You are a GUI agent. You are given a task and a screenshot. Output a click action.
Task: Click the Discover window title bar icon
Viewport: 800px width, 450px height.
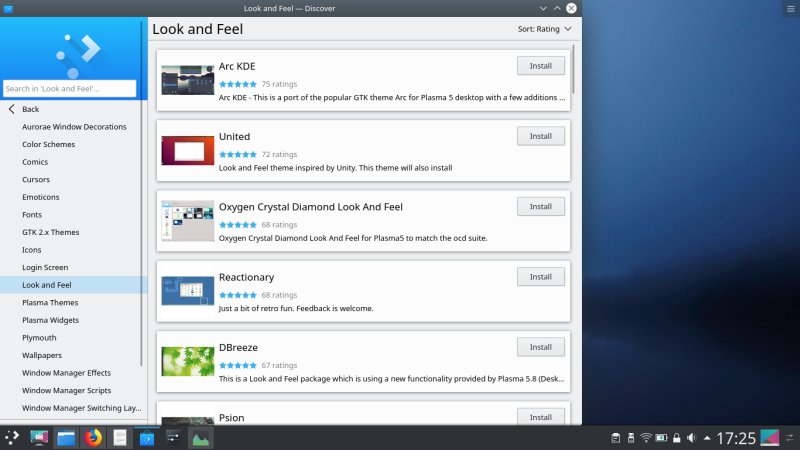[x=8, y=8]
